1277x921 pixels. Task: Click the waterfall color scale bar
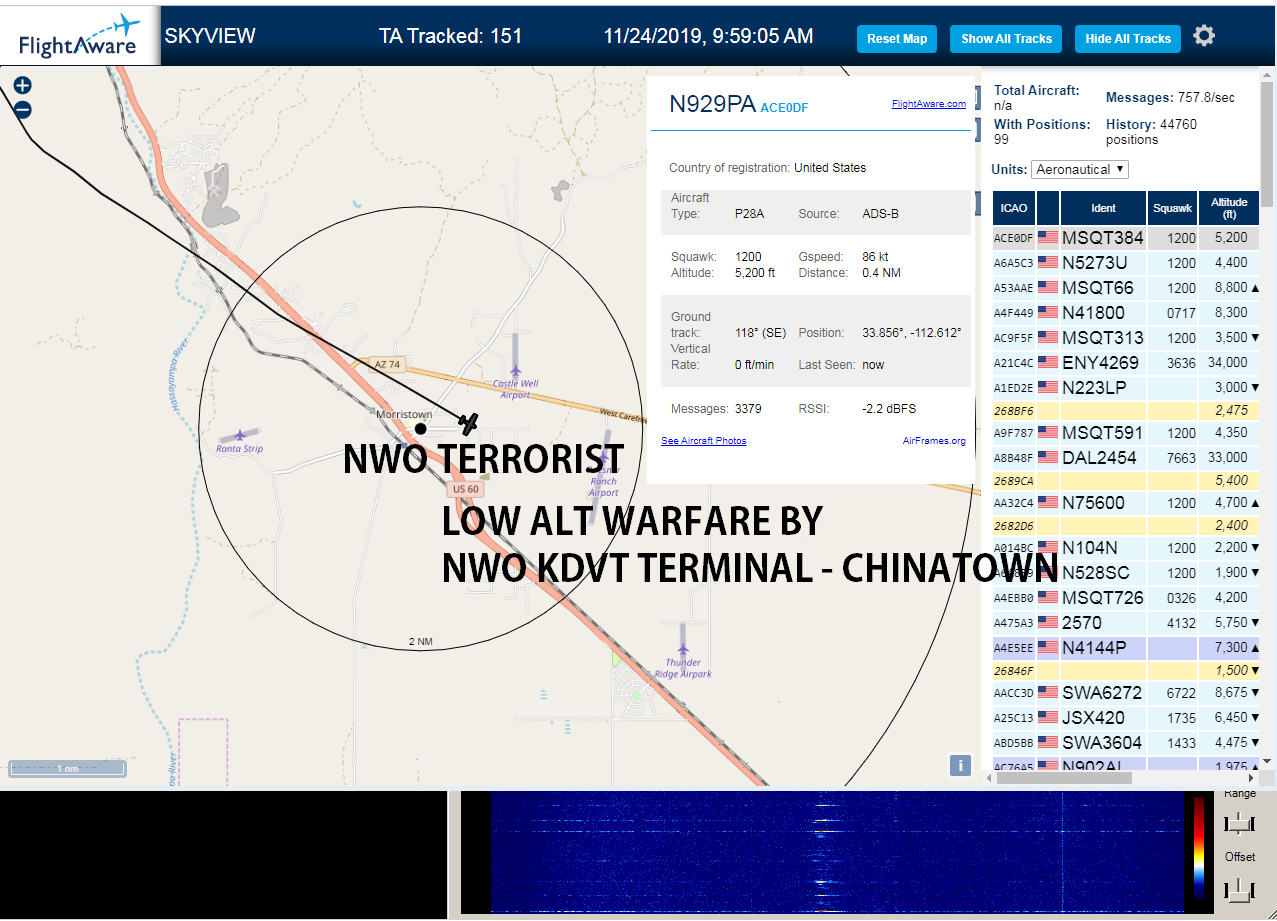(x=1198, y=850)
